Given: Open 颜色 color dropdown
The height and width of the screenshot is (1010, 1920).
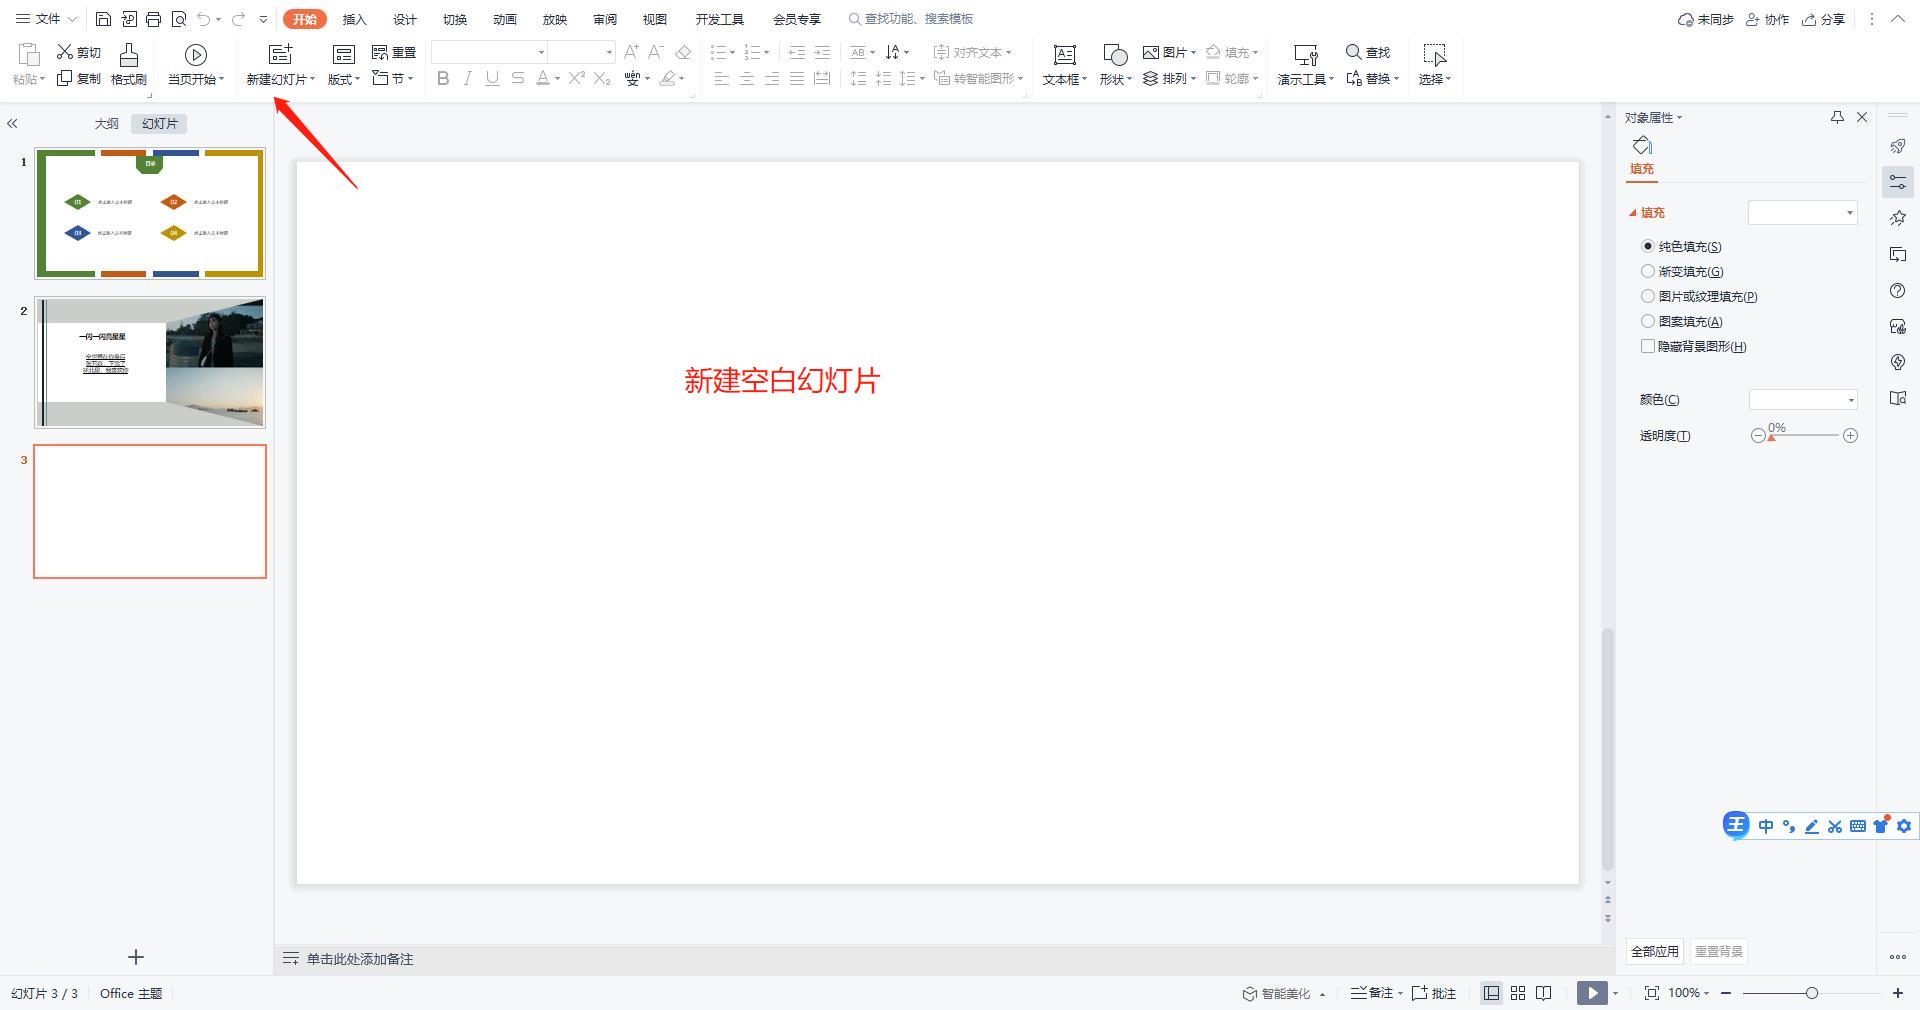Looking at the screenshot, I should click(1803, 400).
